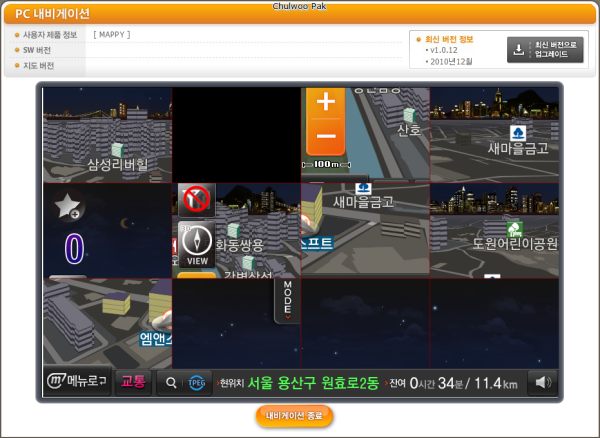Expand the MODE side tab
Screen dimensions: 600x438
coord(287,297)
